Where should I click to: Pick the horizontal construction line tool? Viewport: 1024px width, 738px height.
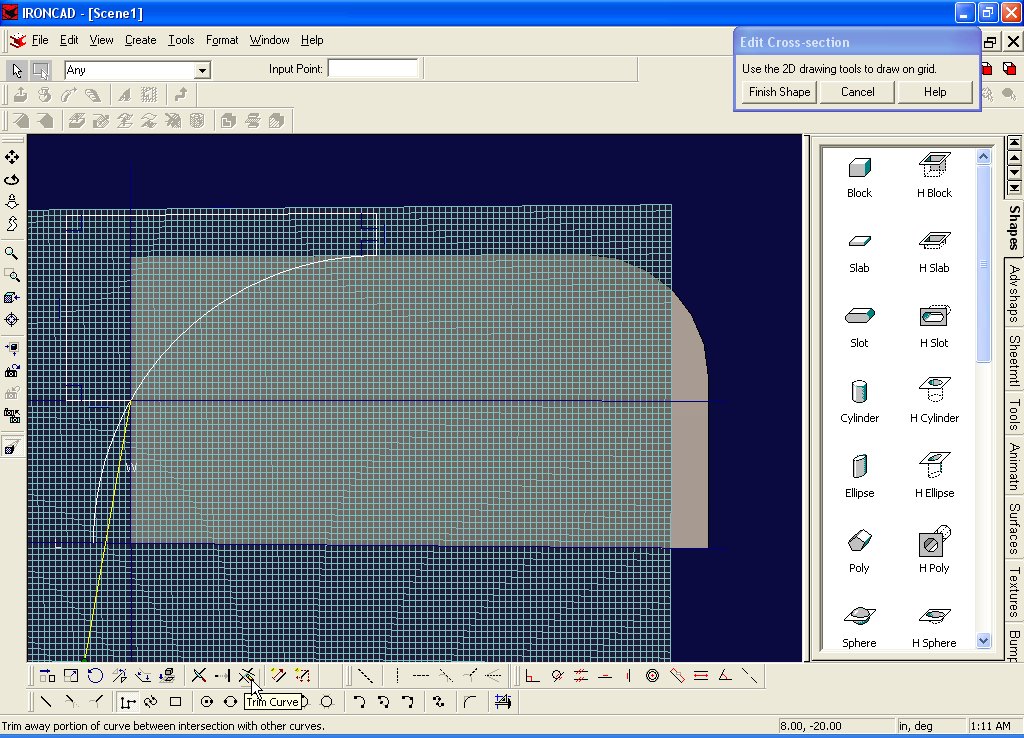(421, 676)
